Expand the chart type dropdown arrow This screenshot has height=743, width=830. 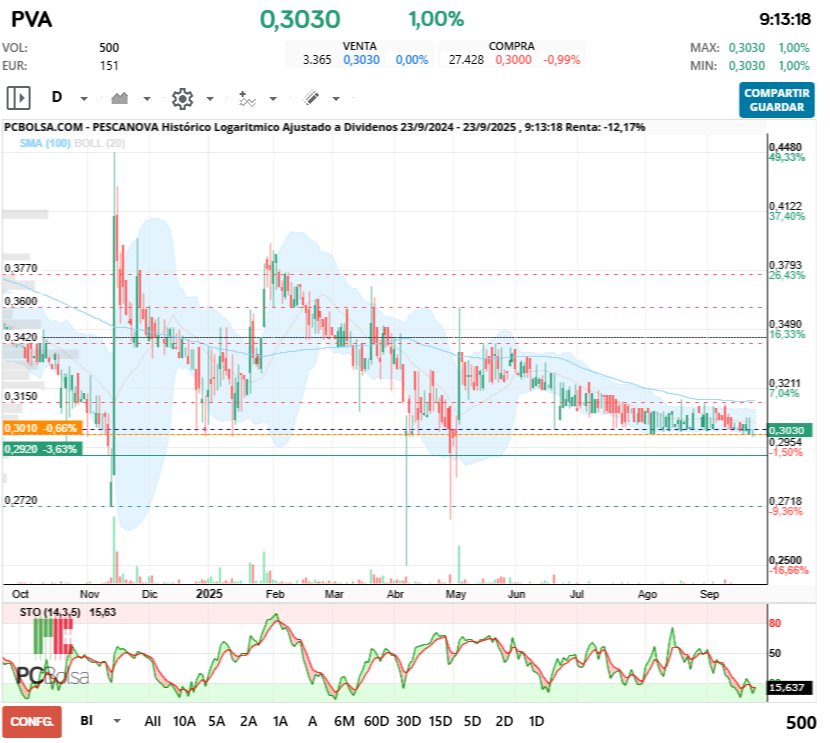146,99
